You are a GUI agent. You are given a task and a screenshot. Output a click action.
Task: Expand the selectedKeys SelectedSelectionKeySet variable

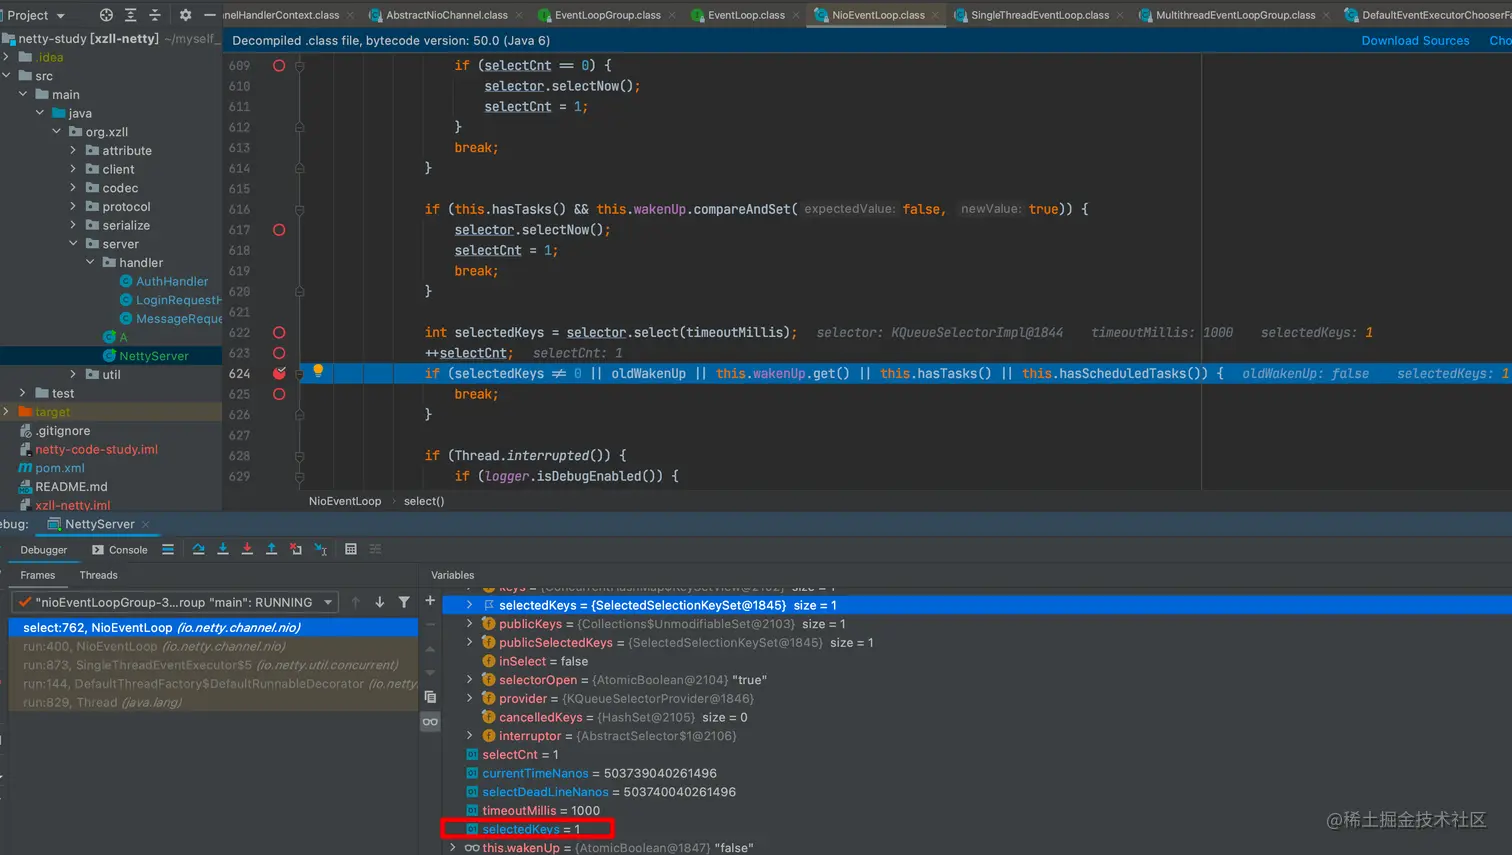(469, 605)
